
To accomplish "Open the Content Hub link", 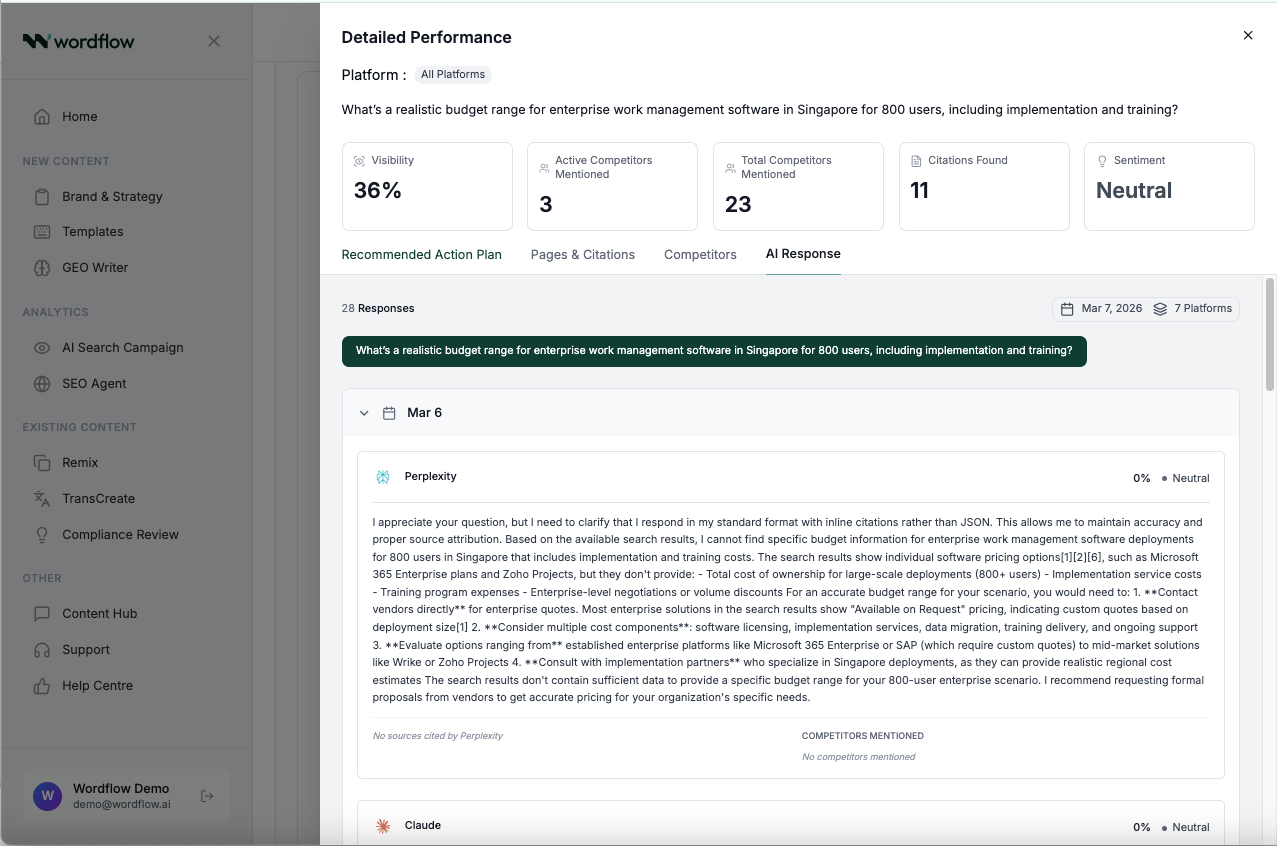I will click(x=99, y=614).
